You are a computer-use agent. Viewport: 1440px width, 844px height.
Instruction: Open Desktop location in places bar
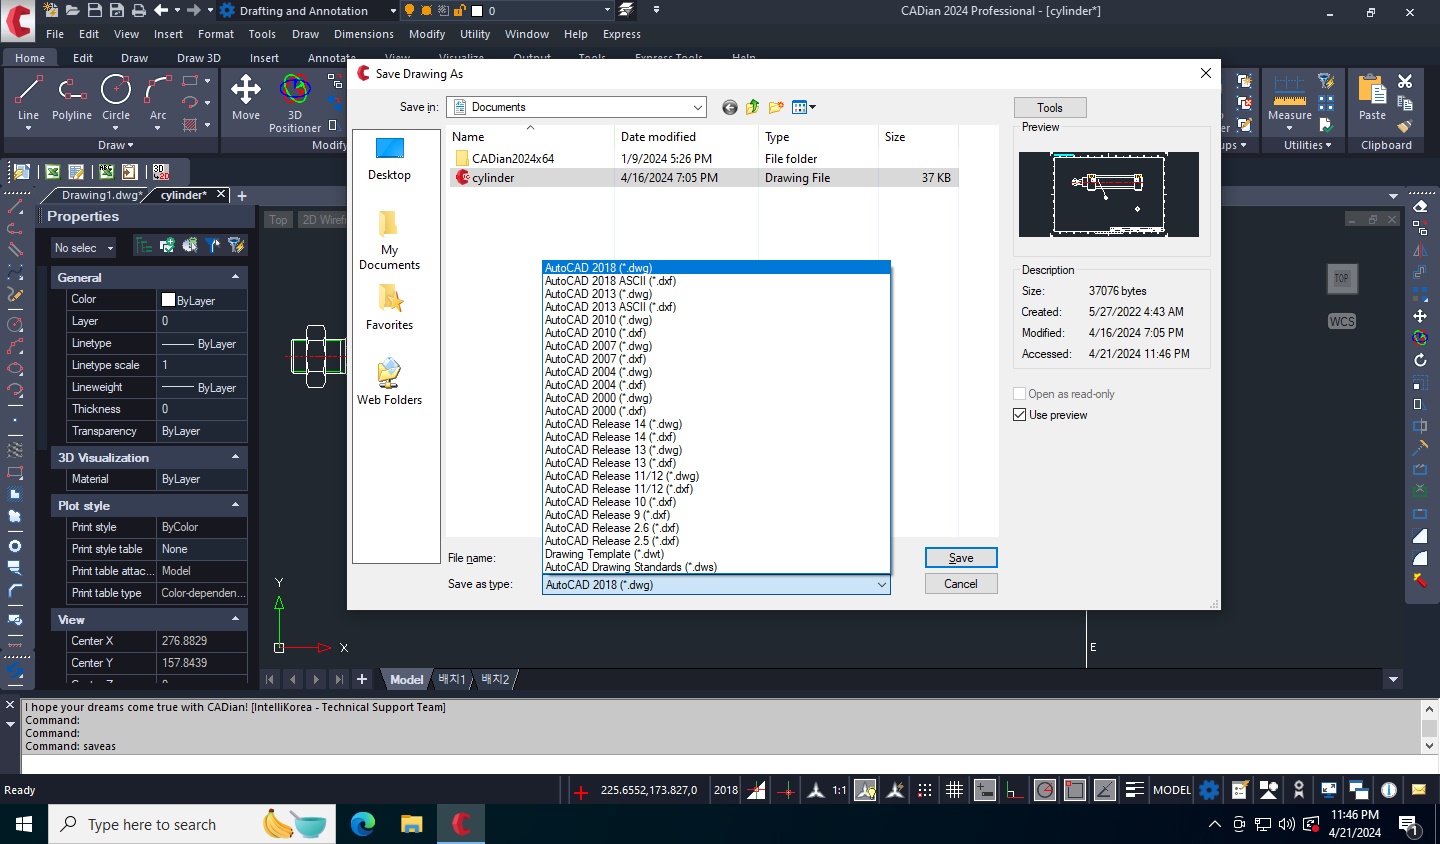click(389, 159)
